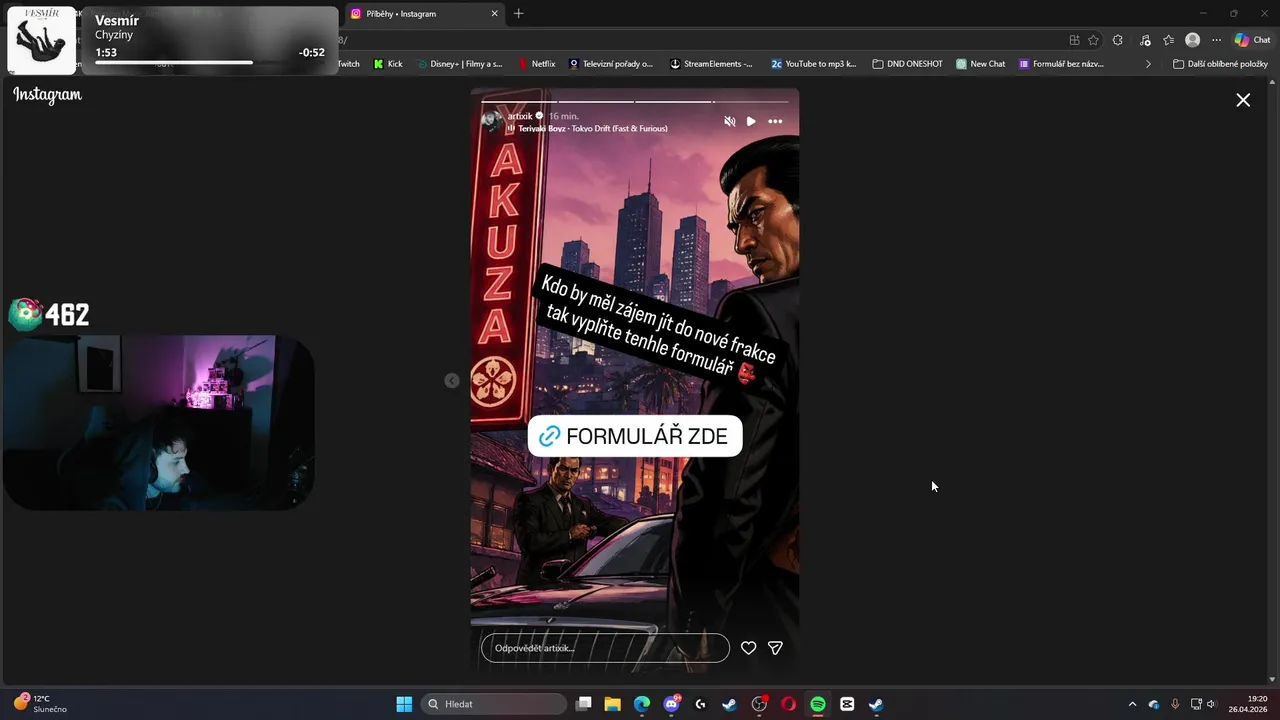Screen dimensions: 1280x720
Task: Open Logitech G HUB from the taskbar
Action: 700,704
